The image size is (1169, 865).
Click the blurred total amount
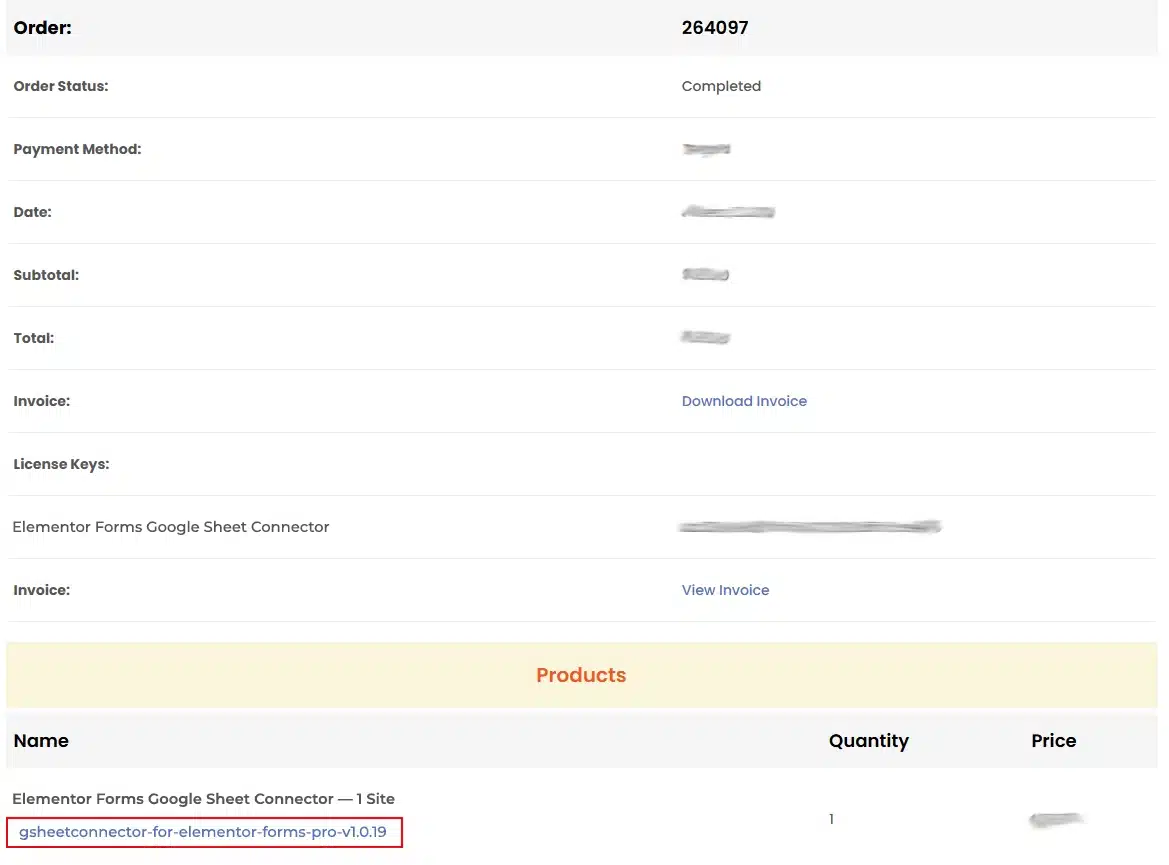(705, 338)
